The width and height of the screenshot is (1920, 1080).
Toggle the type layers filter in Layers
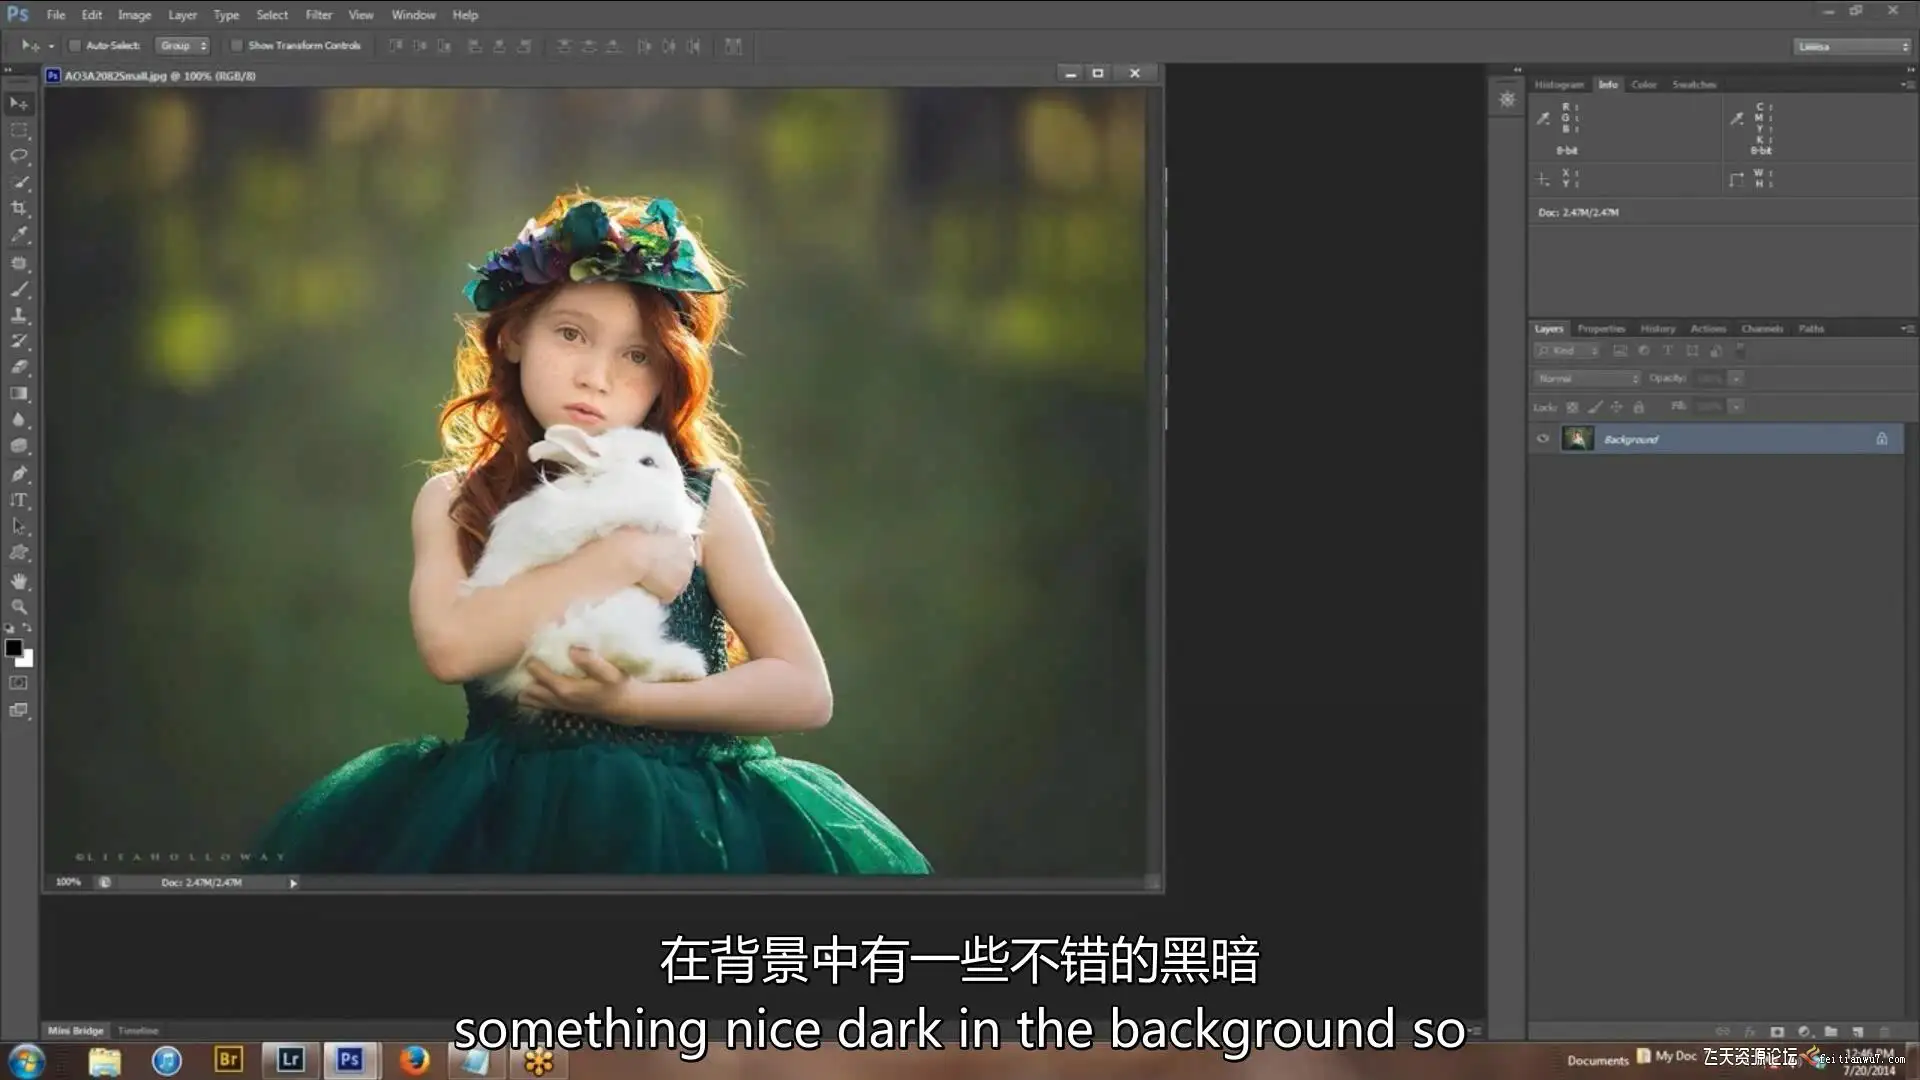coord(1668,351)
